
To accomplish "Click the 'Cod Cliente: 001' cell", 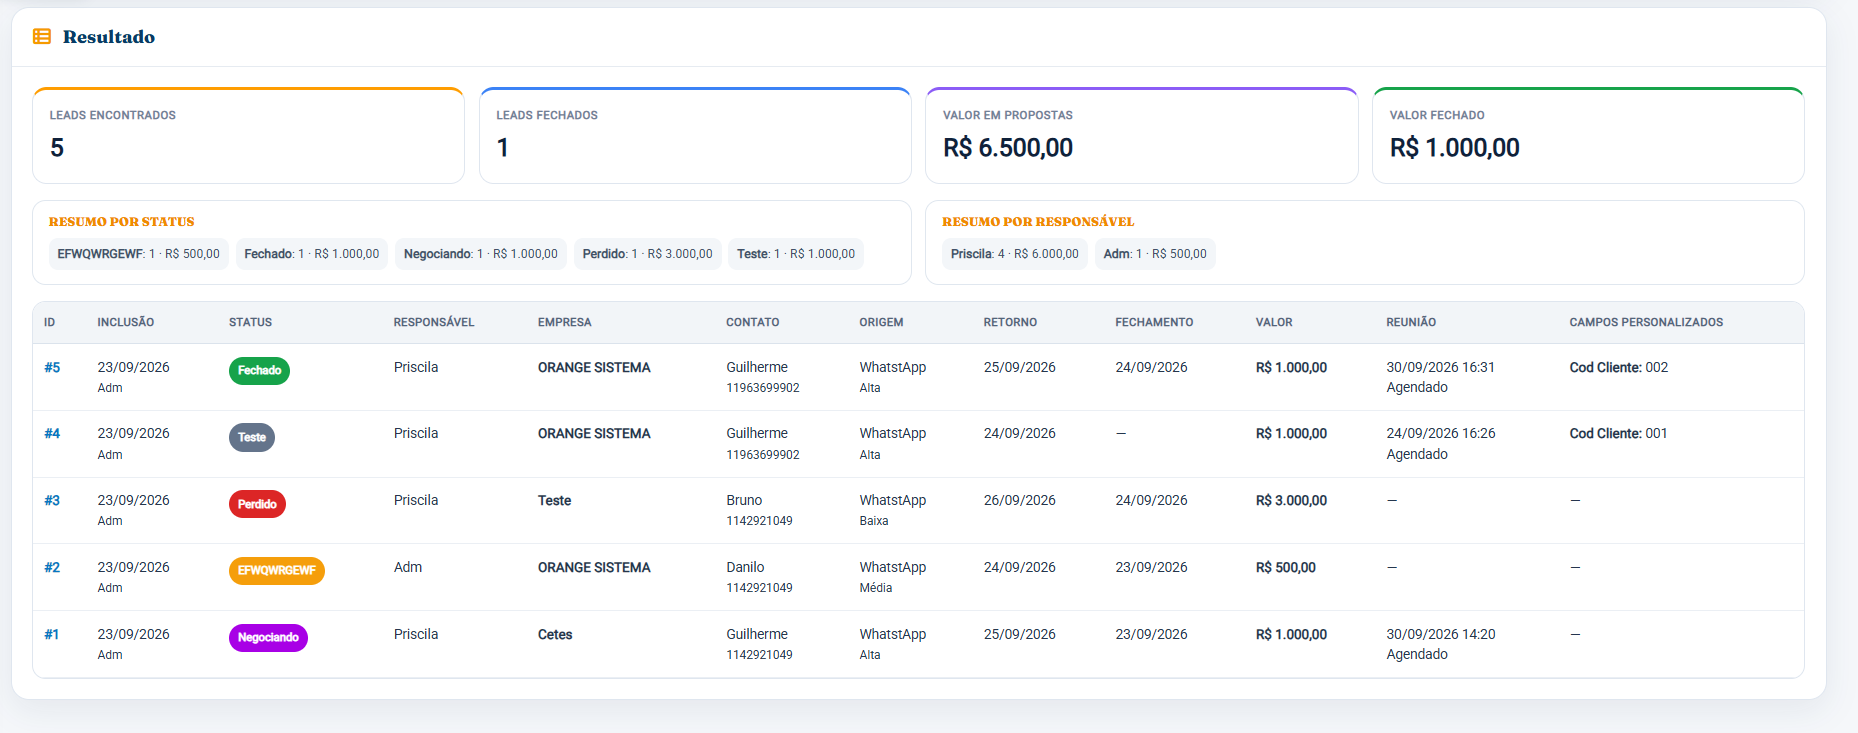I will click(x=1619, y=434).
